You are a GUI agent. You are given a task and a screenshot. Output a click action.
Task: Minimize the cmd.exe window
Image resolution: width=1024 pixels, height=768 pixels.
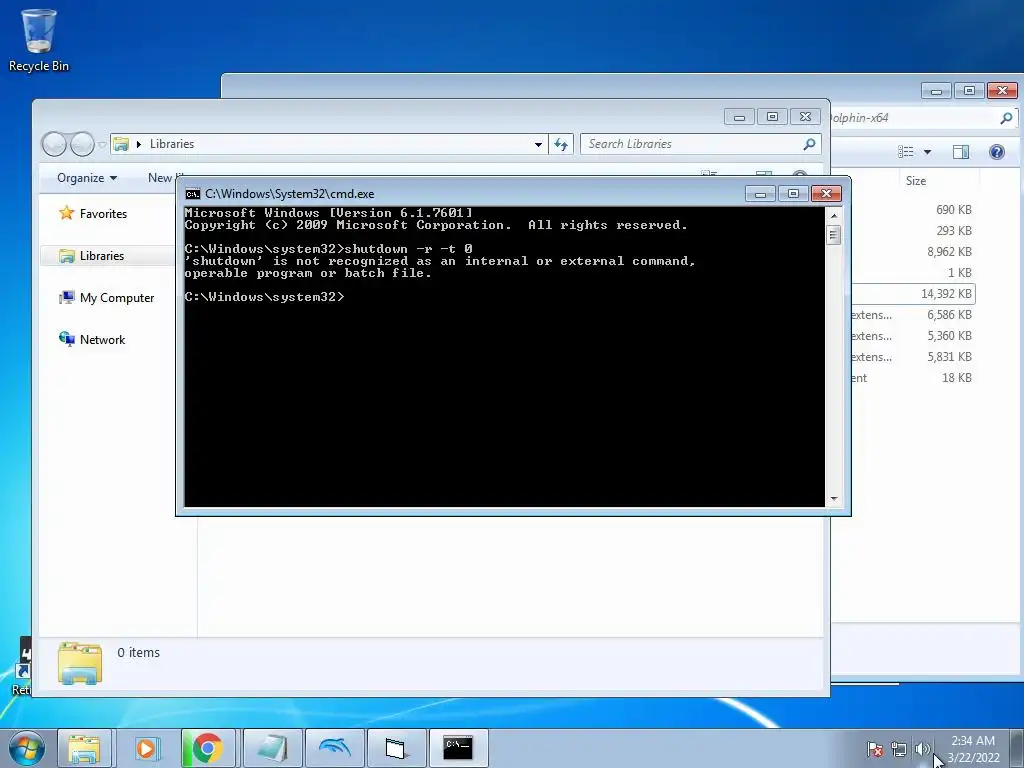pos(760,194)
